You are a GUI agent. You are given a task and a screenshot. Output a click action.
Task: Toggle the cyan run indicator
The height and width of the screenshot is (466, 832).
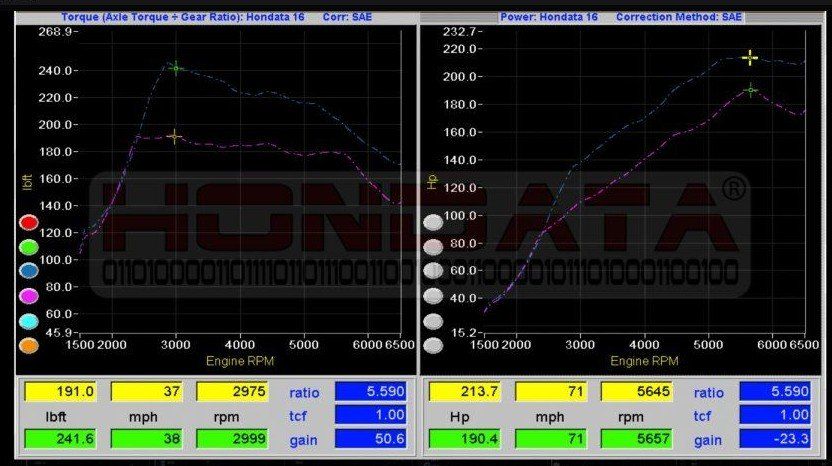29,321
